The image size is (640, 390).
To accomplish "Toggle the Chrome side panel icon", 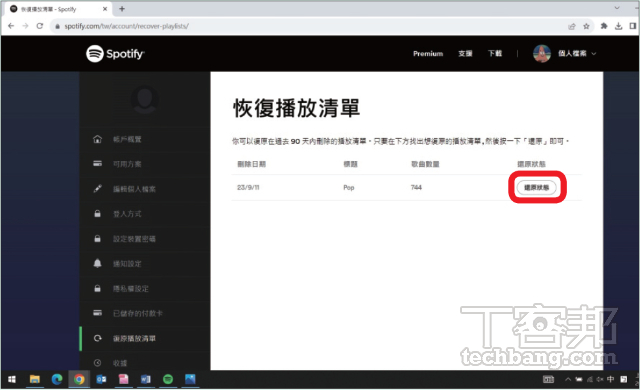I will 633,26.
